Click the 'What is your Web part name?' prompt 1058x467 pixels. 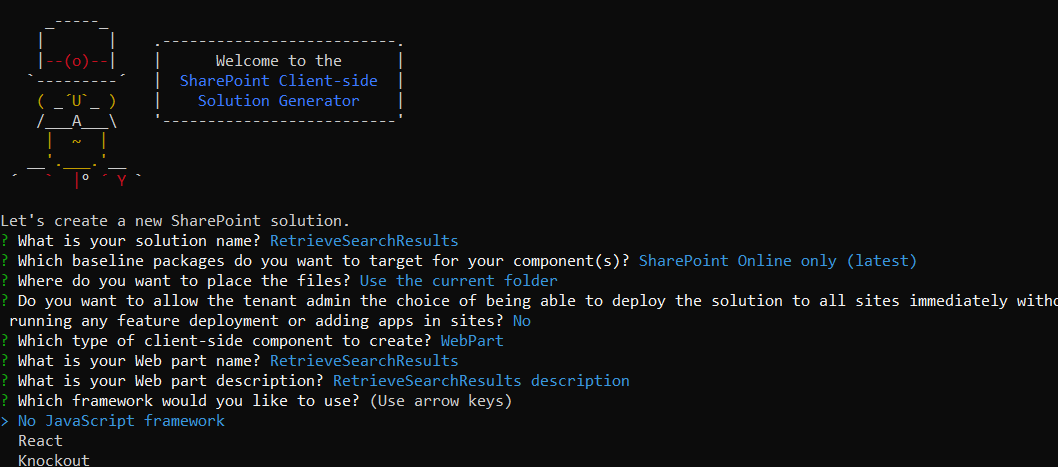(140, 361)
